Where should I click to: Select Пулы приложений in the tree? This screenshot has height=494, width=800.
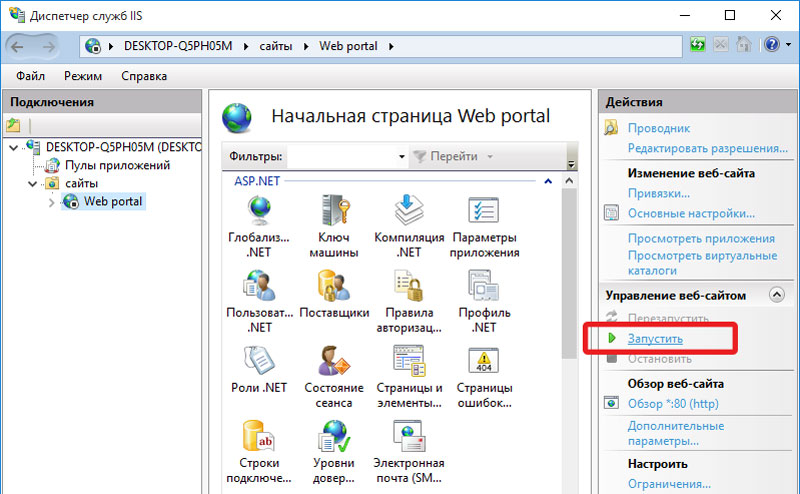117,165
